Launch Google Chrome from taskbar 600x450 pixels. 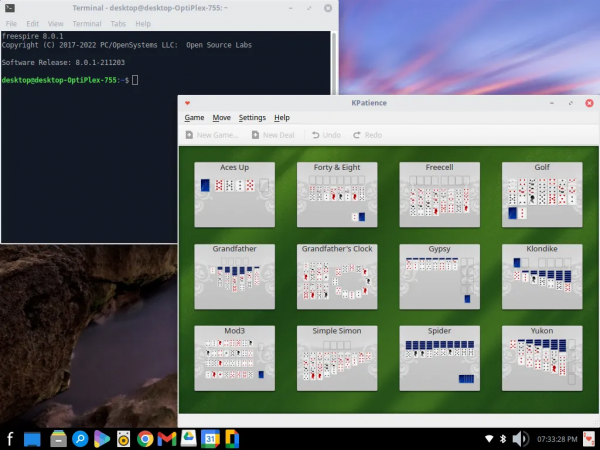coord(145,439)
